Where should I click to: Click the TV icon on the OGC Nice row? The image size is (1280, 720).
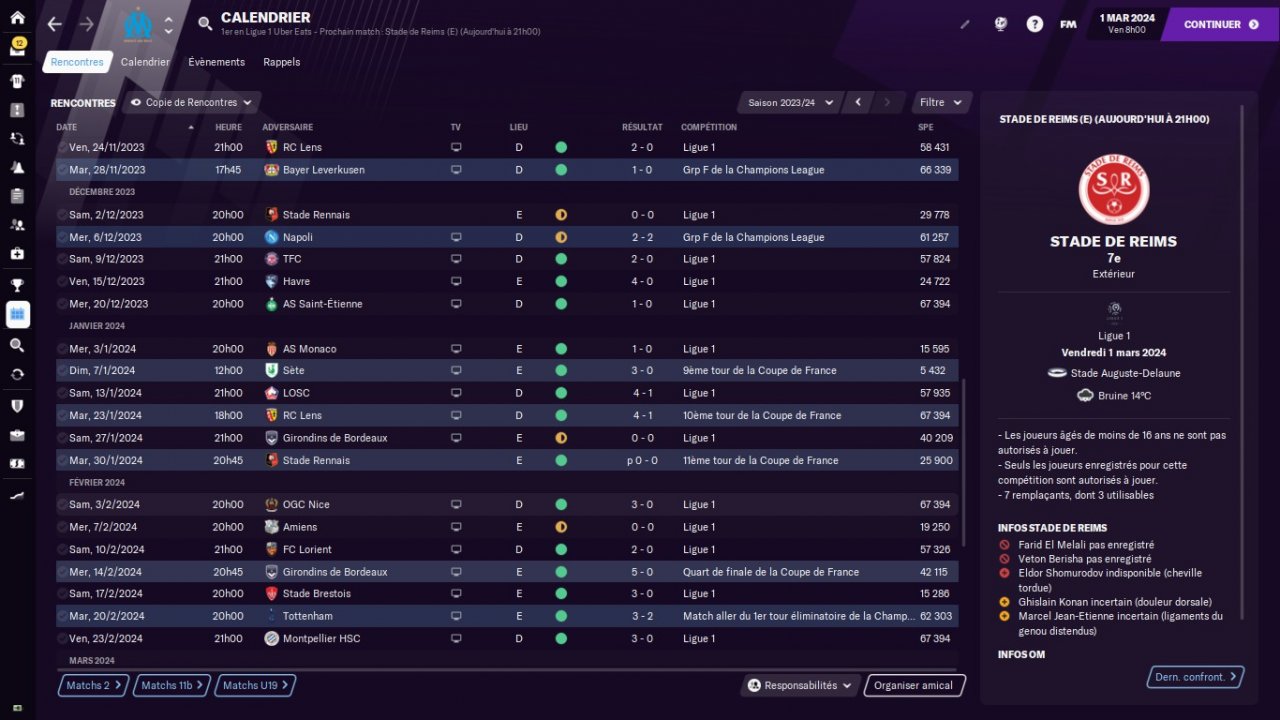[x=456, y=505]
